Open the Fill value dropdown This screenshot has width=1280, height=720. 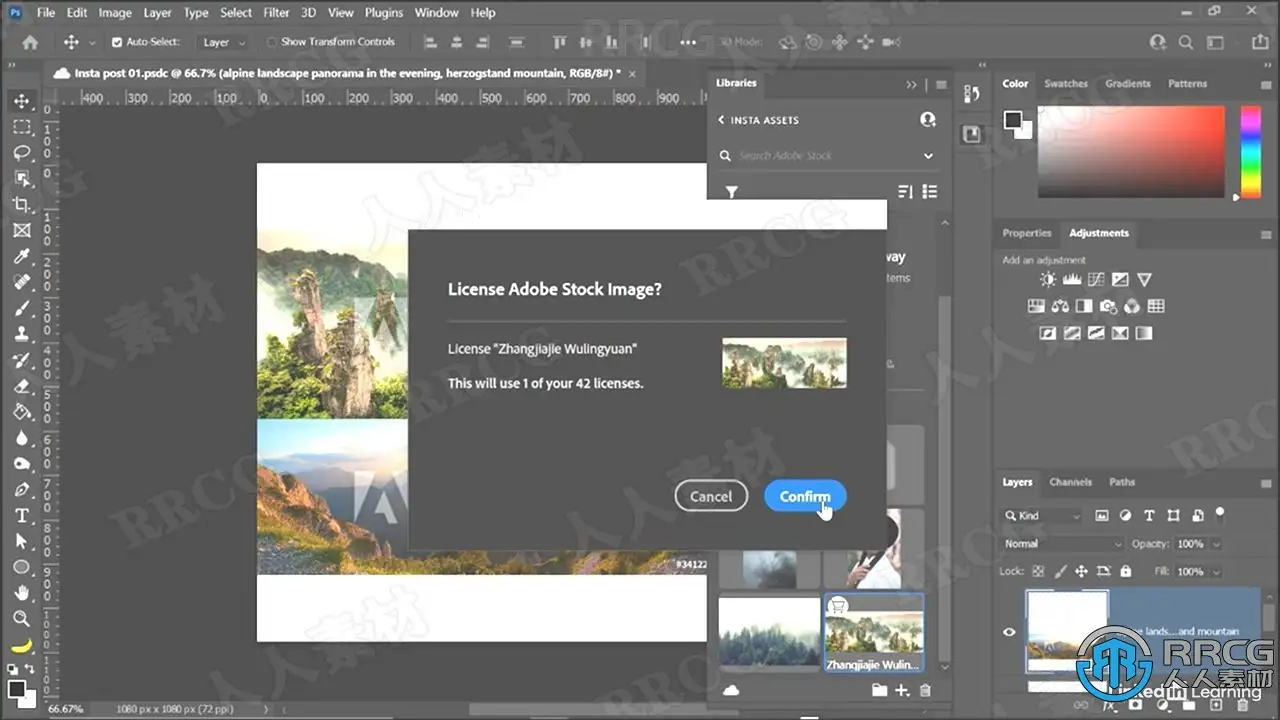pos(1216,572)
